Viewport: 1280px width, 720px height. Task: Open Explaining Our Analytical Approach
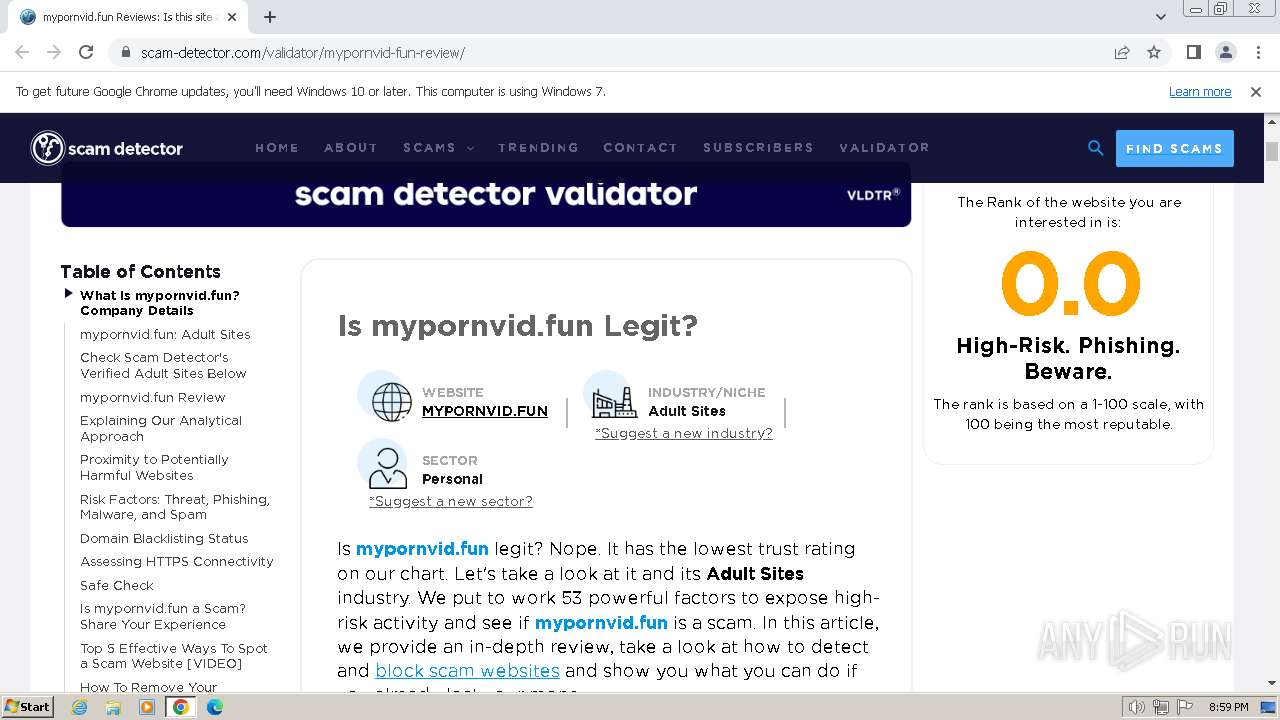point(161,428)
